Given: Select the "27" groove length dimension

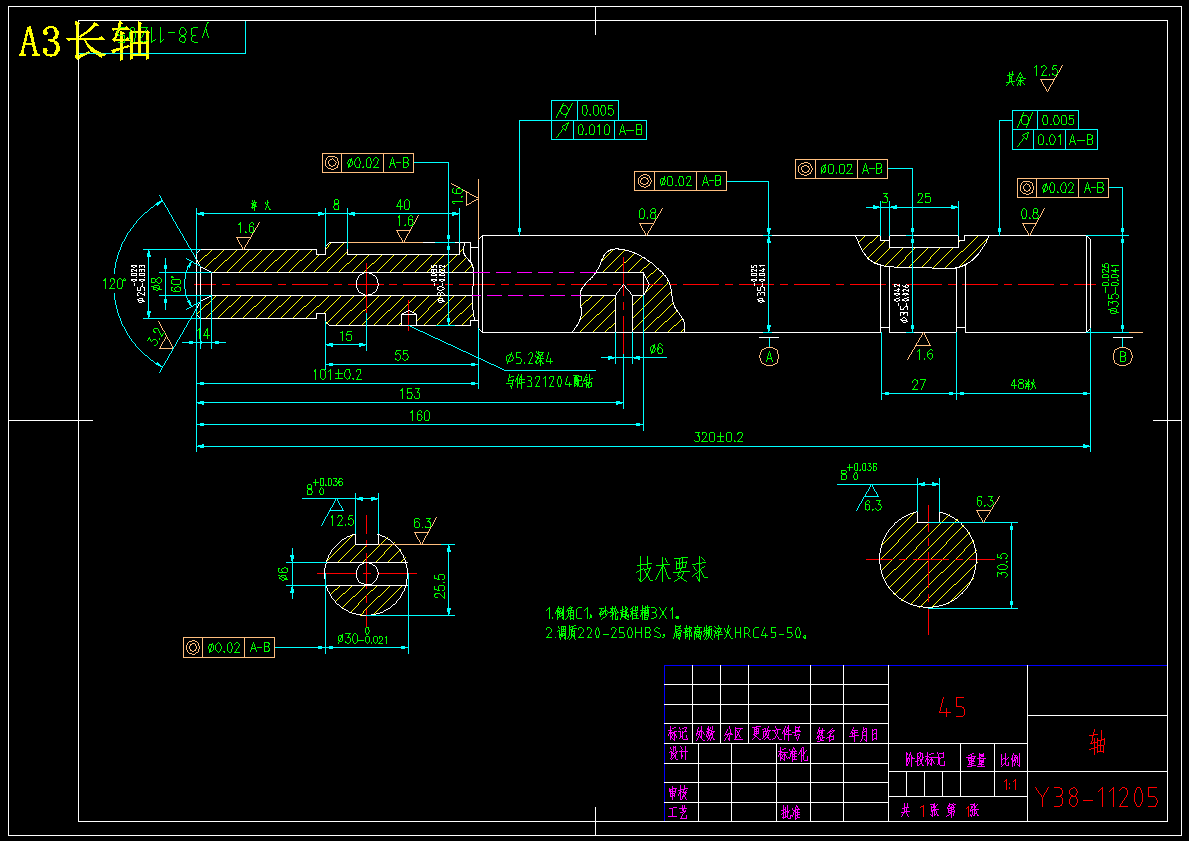Looking at the screenshot, I should 918,385.
